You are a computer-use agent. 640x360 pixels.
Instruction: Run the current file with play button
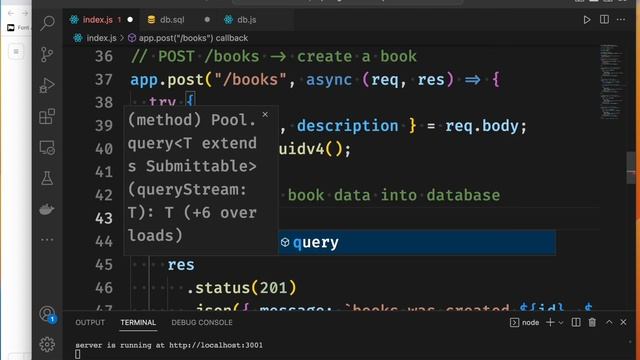point(587,20)
